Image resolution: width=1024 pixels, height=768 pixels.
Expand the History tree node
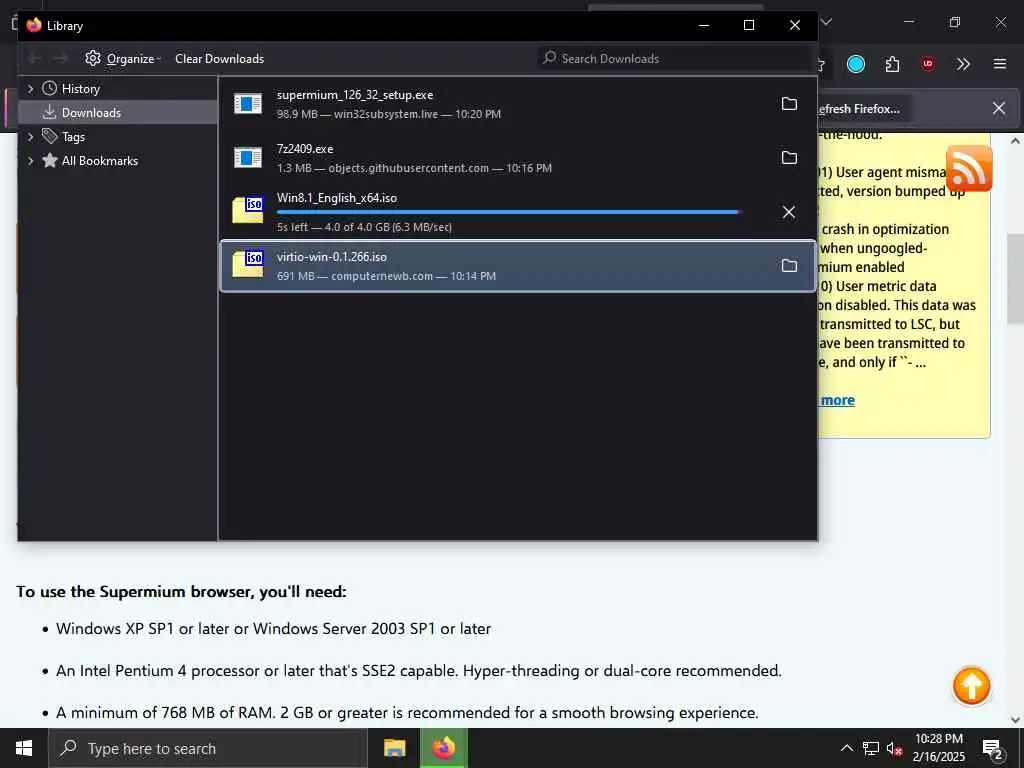(30, 89)
